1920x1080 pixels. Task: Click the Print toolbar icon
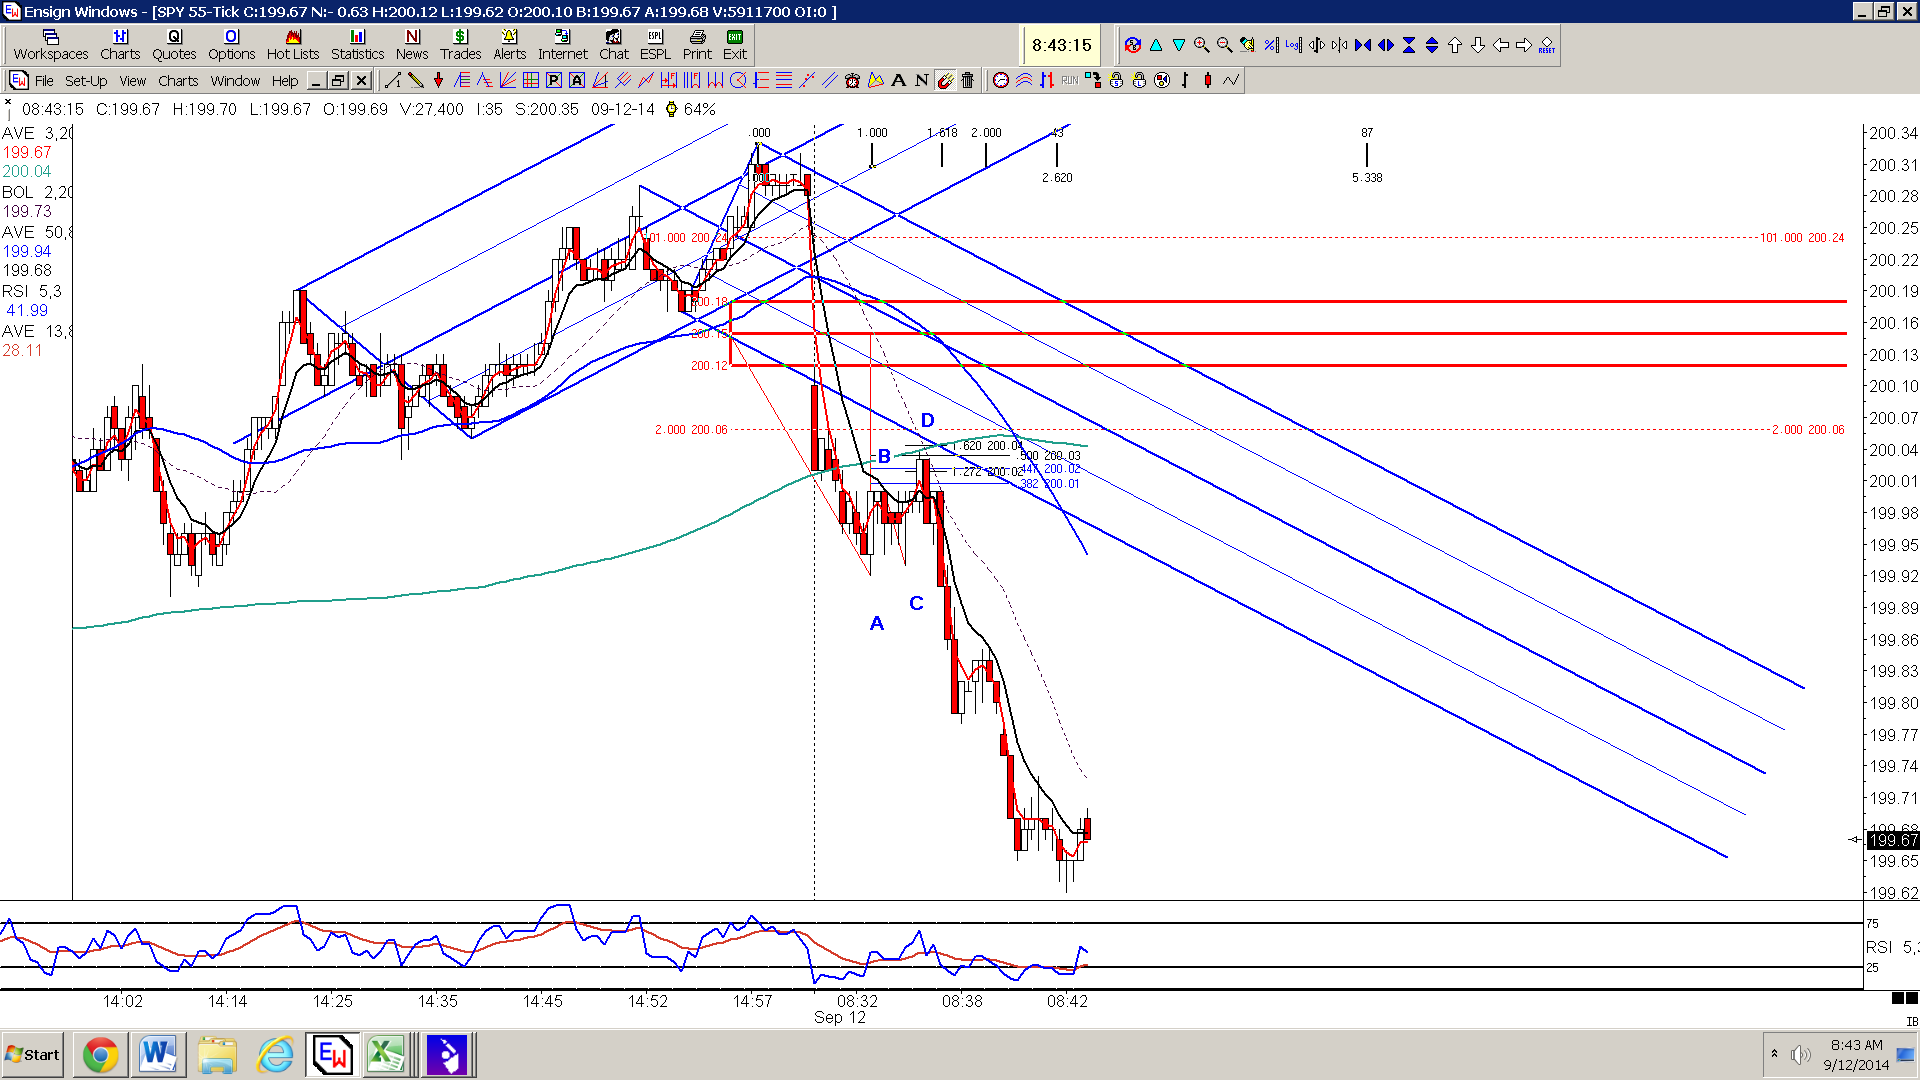tap(697, 45)
